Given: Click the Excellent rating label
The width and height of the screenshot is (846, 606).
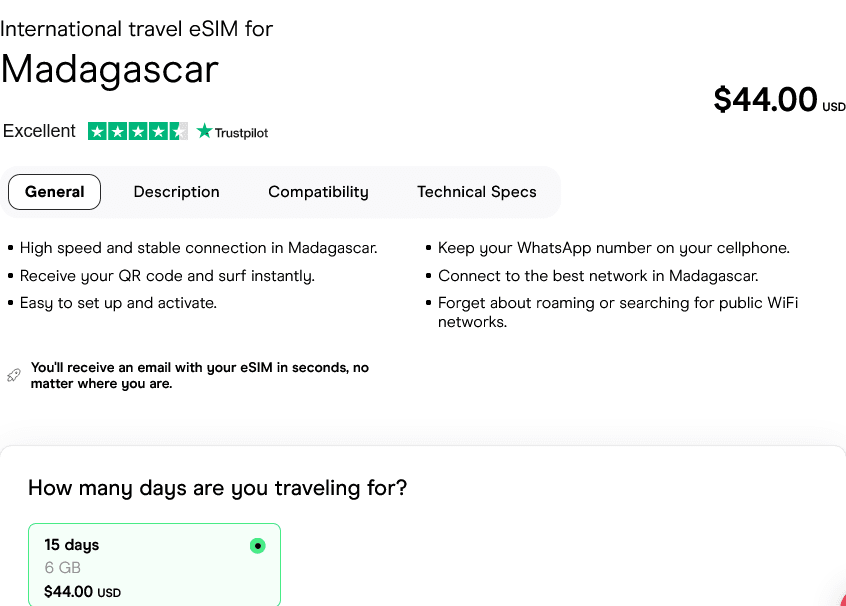Looking at the screenshot, I should 39,131.
